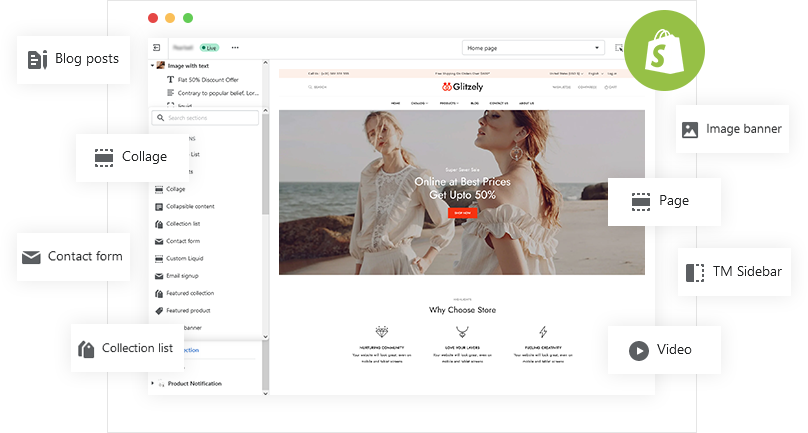The width and height of the screenshot is (808, 433).
Task: Click the Video play icon
Action: pyautogui.click(x=638, y=350)
